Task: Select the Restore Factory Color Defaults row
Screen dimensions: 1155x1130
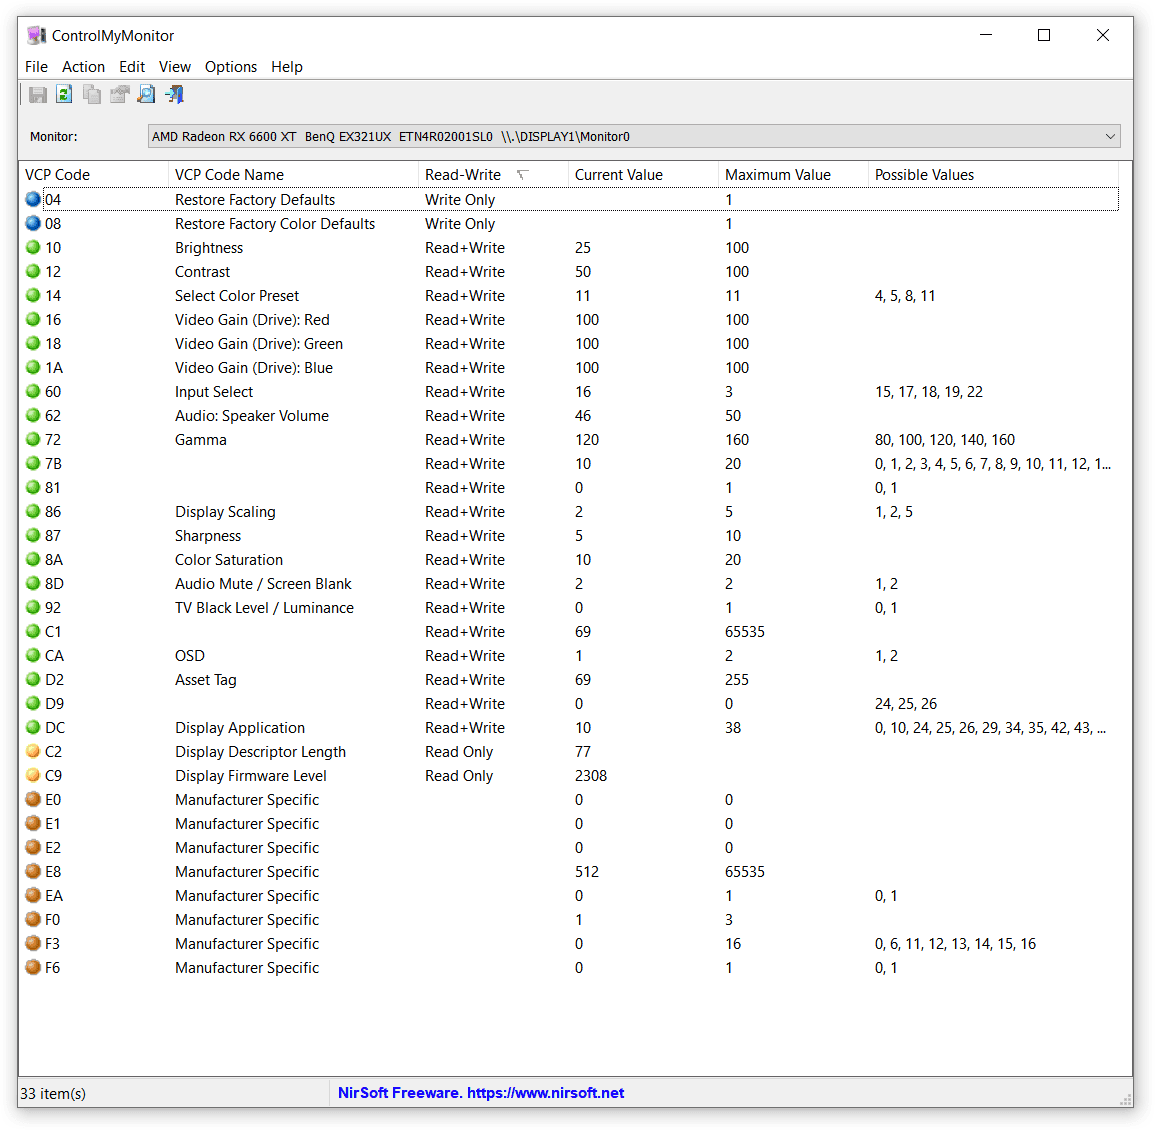Action: point(571,223)
